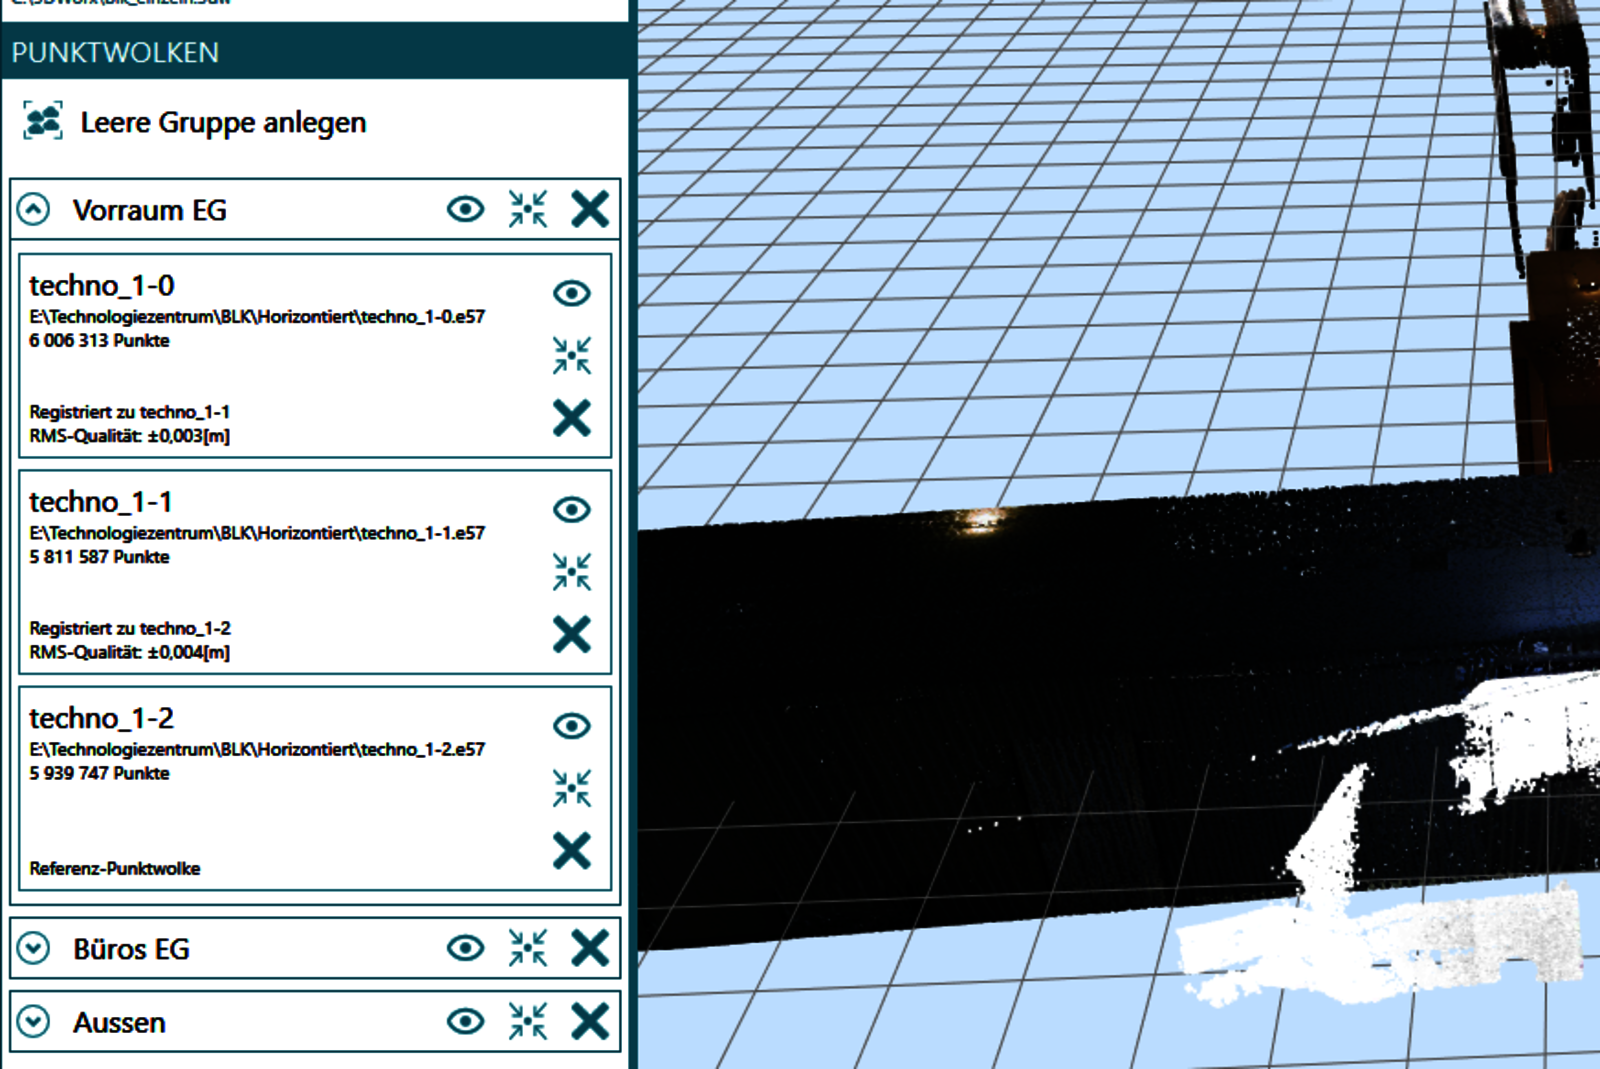Image resolution: width=1600 pixels, height=1069 pixels.
Task: Delete the Aussen group
Action: pyautogui.click(x=590, y=1022)
